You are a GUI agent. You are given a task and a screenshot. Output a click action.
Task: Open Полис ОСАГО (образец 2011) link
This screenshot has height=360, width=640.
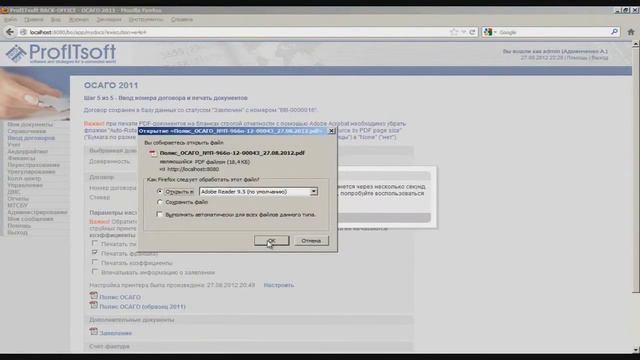142,307
